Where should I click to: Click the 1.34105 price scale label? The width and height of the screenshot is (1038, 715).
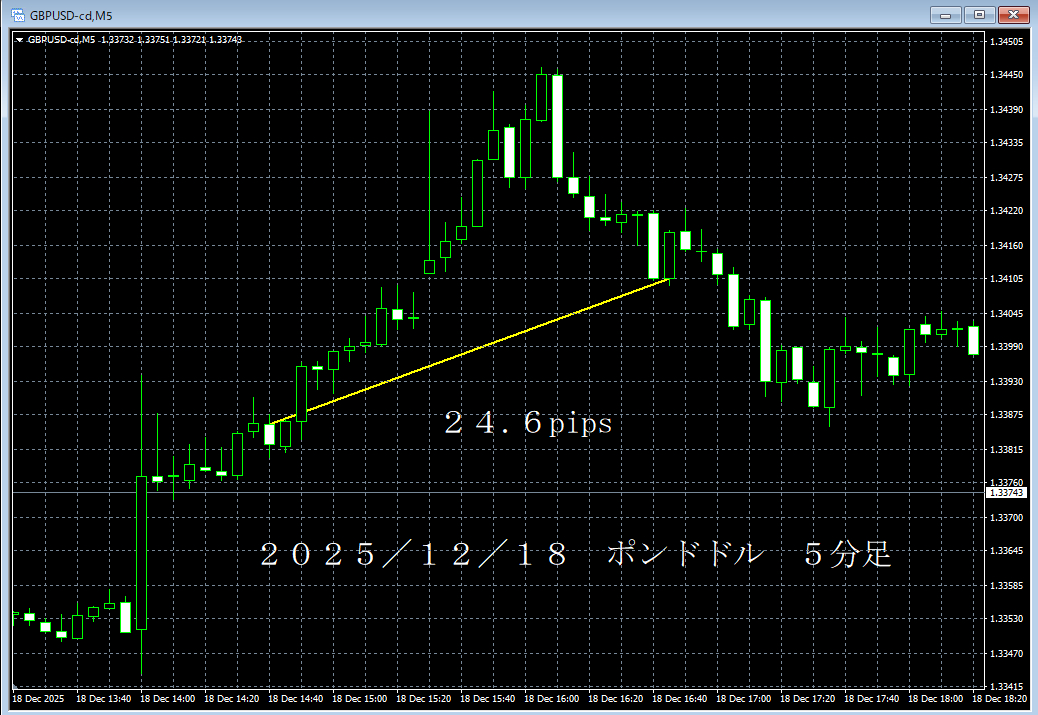[x=1006, y=279]
